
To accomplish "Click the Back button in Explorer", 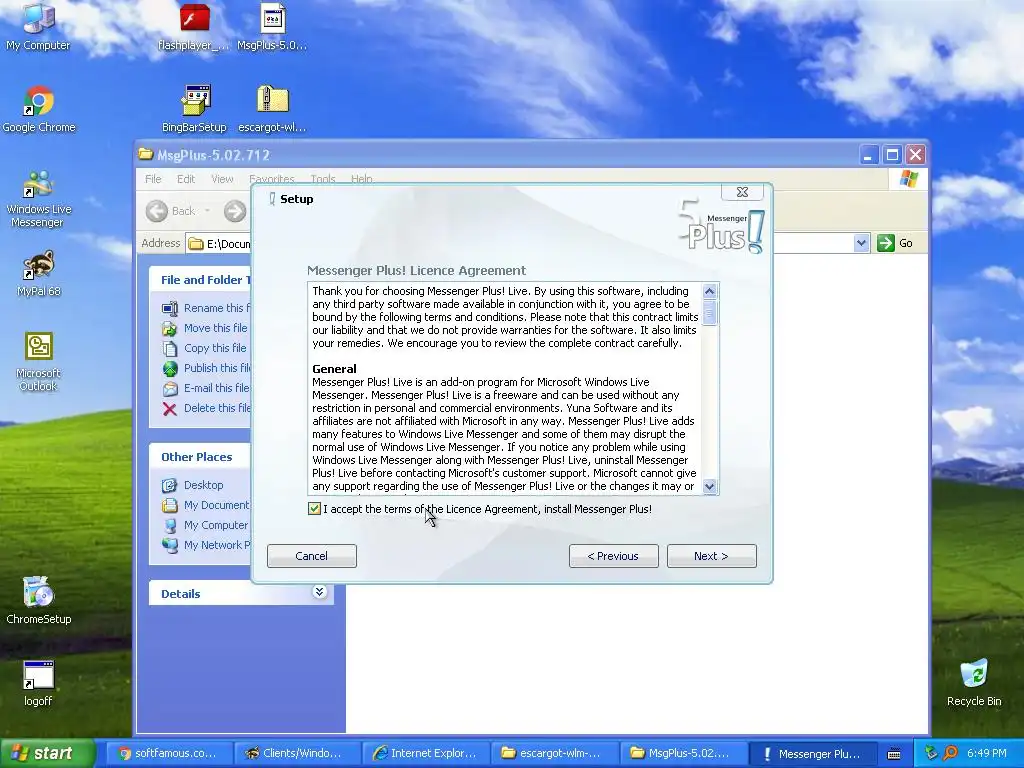I will 170,211.
